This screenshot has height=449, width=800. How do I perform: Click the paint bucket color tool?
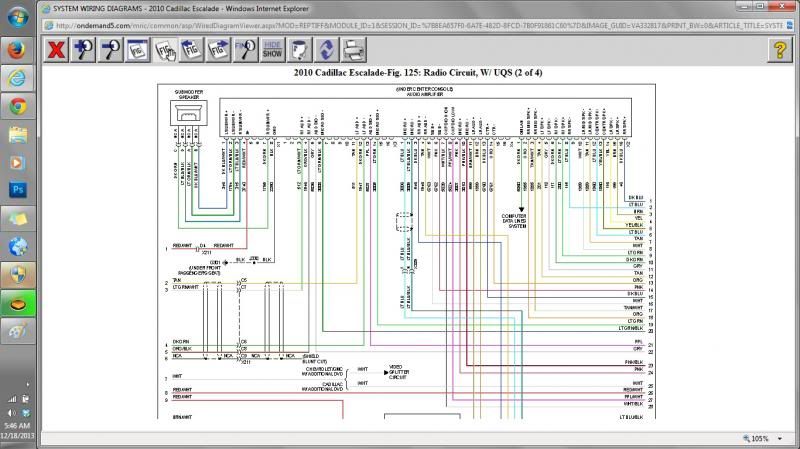[x=299, y=50]
